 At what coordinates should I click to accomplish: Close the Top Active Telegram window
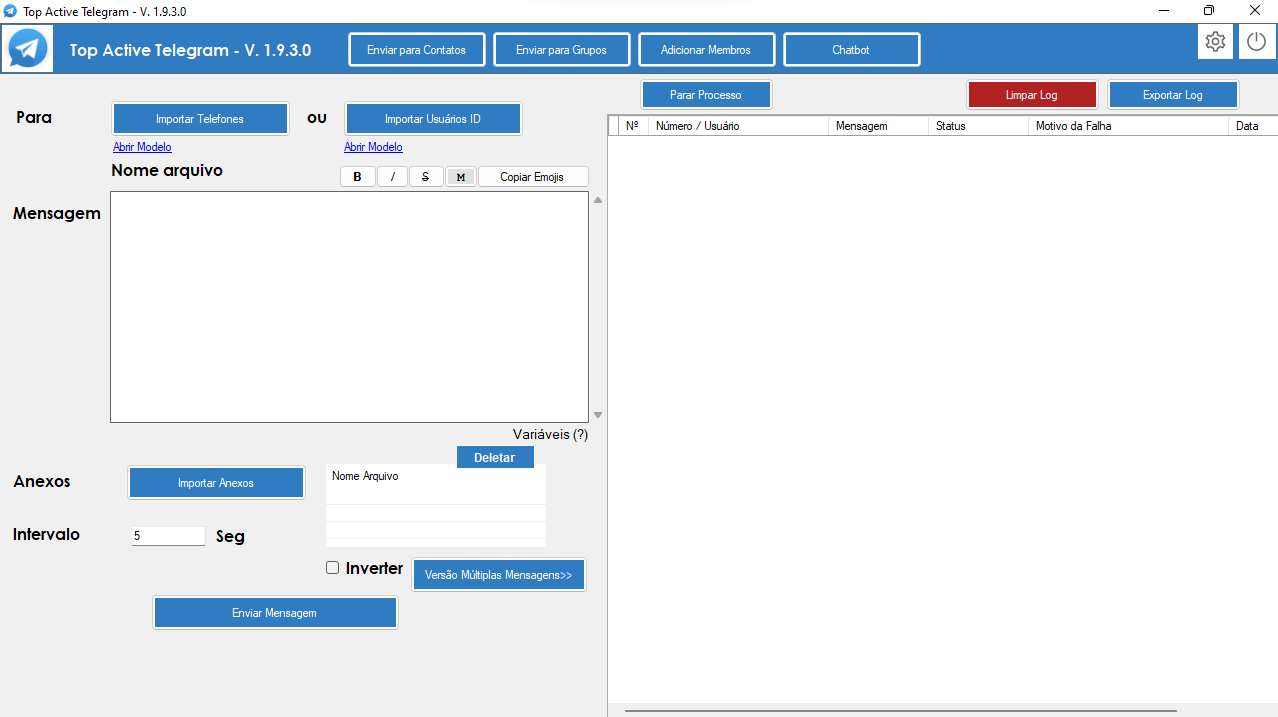point(1255,10)
